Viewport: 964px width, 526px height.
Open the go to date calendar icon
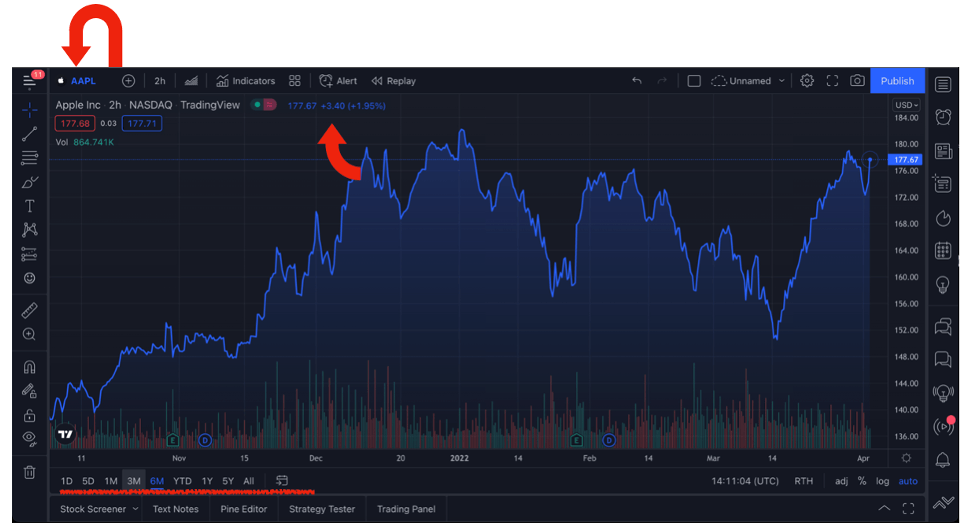pyautogui.click(x=282, y=481)
